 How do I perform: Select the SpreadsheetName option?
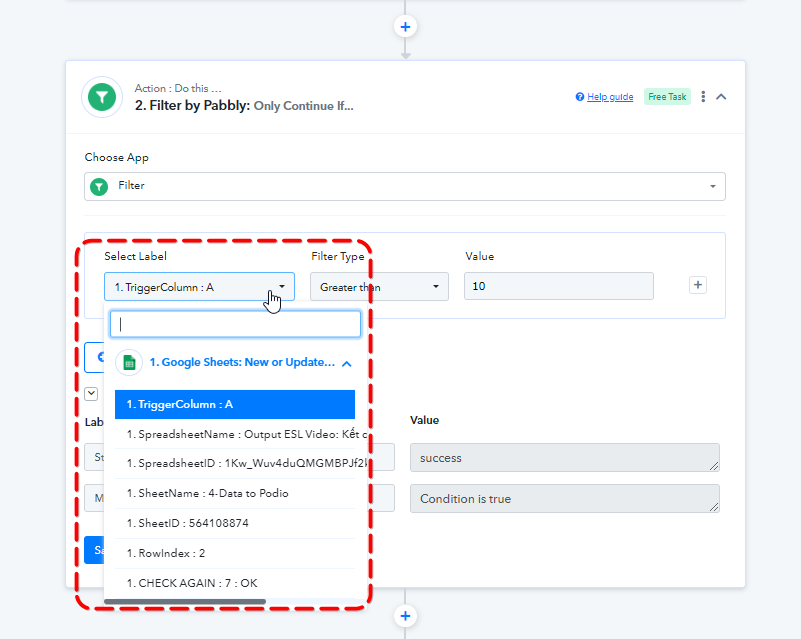pos(235,434)
